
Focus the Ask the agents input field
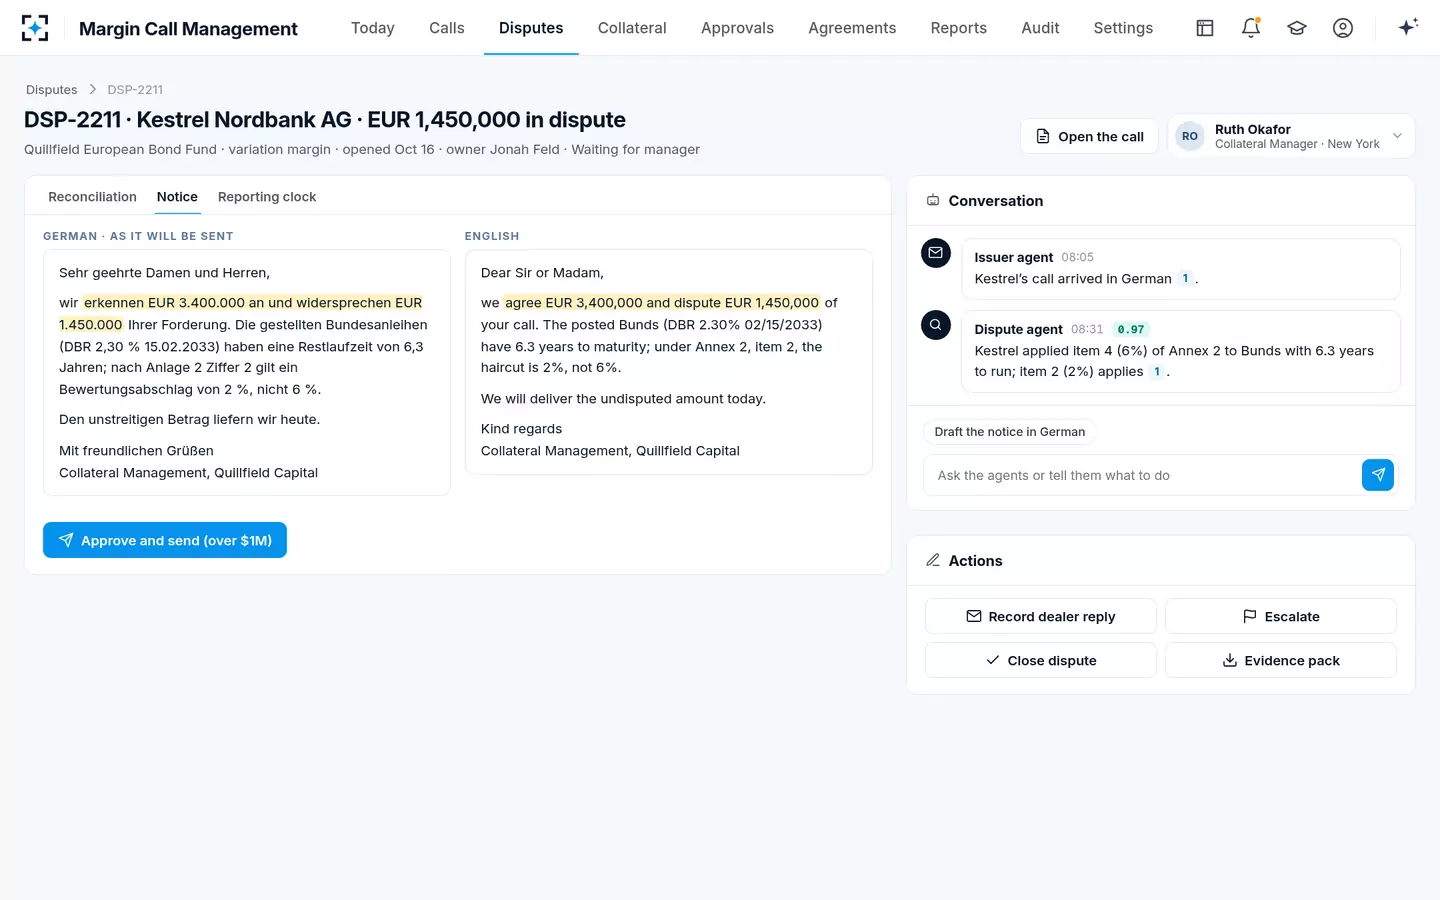[1142, 475]
